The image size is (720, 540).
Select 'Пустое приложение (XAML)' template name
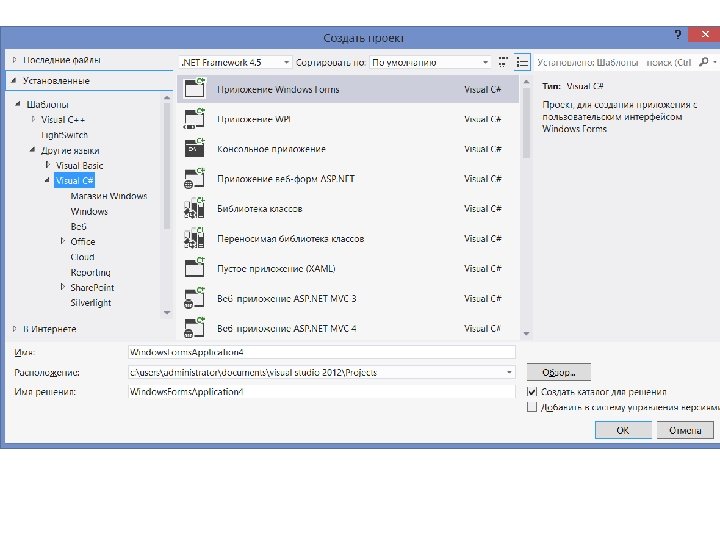click(x=276, y=268)
